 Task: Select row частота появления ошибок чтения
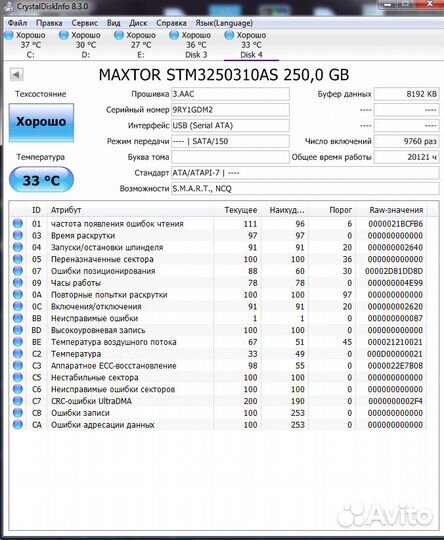[x=219, y=224]
